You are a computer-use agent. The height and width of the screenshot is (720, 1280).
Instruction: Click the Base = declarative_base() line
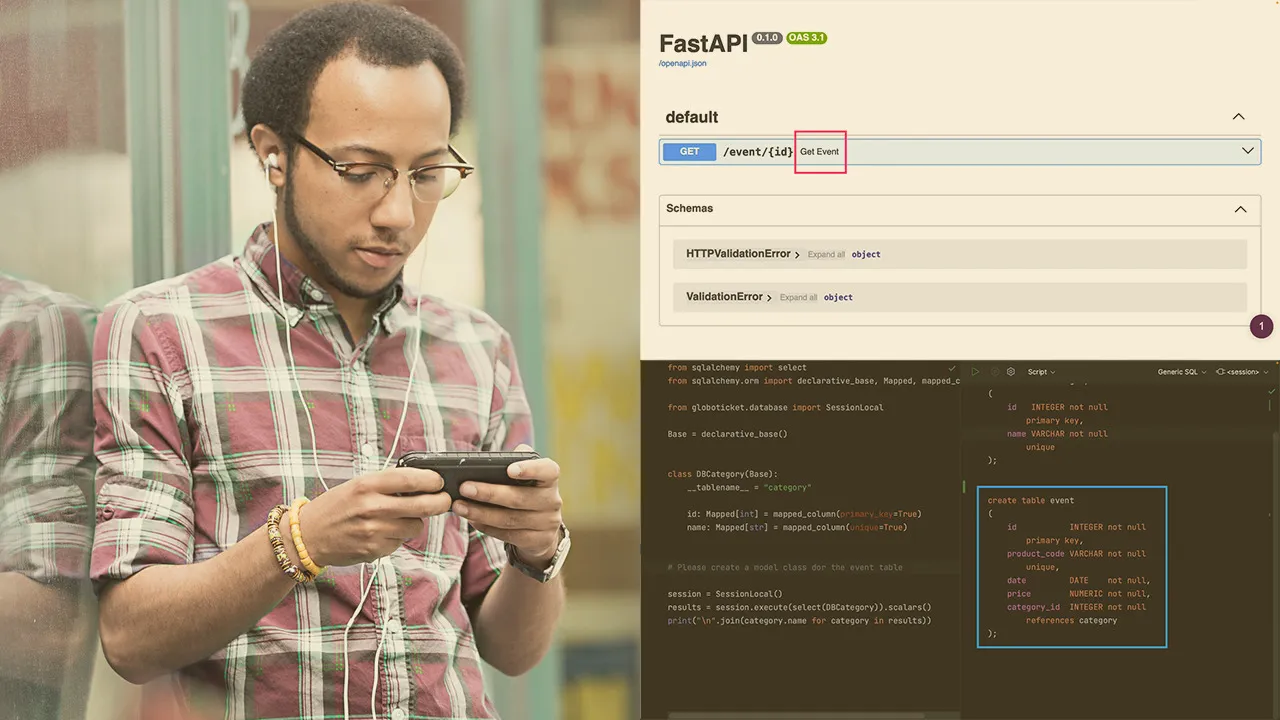728,434
